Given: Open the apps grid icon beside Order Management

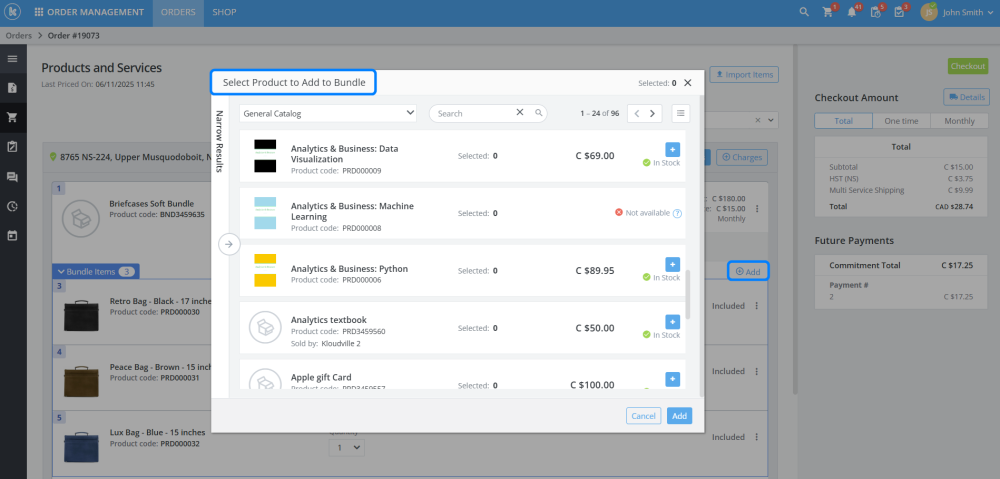Looking at the screenshot, I should pyautogui.click(x=39, y=12).
